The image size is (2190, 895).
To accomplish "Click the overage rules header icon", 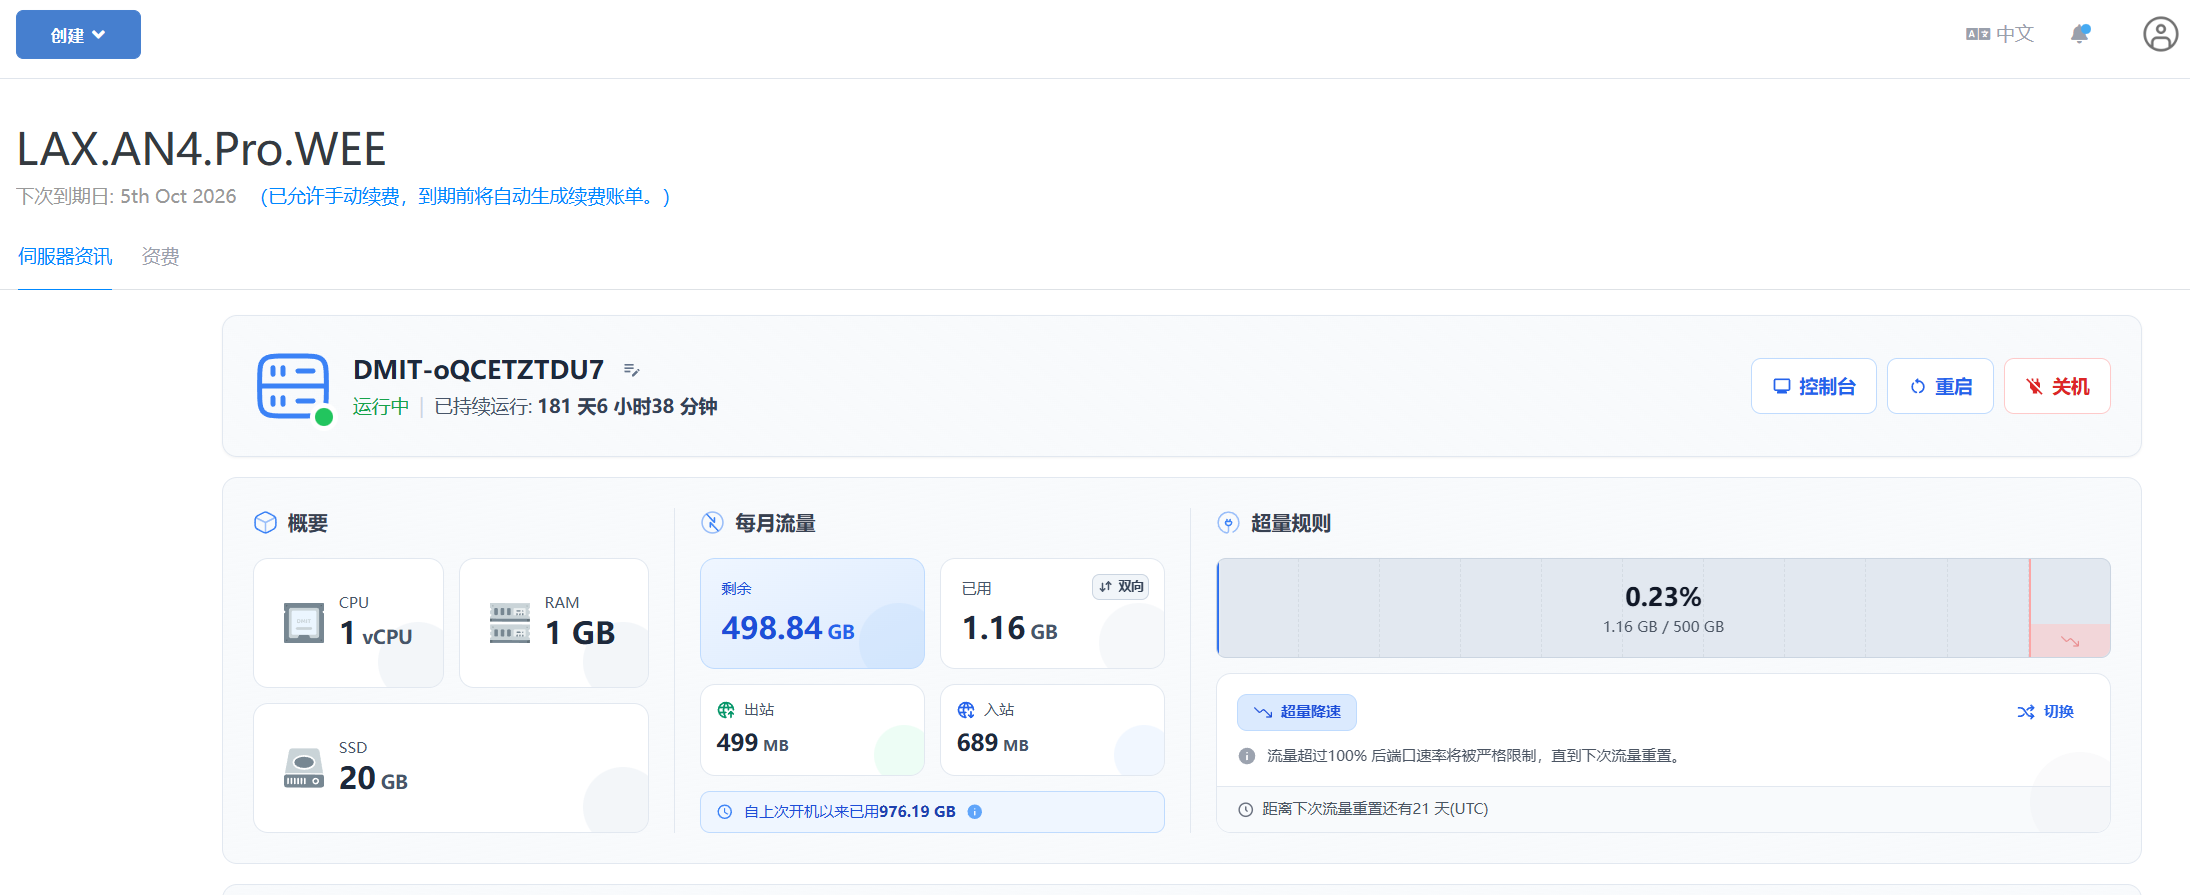I will click(x=1228, y=523).
